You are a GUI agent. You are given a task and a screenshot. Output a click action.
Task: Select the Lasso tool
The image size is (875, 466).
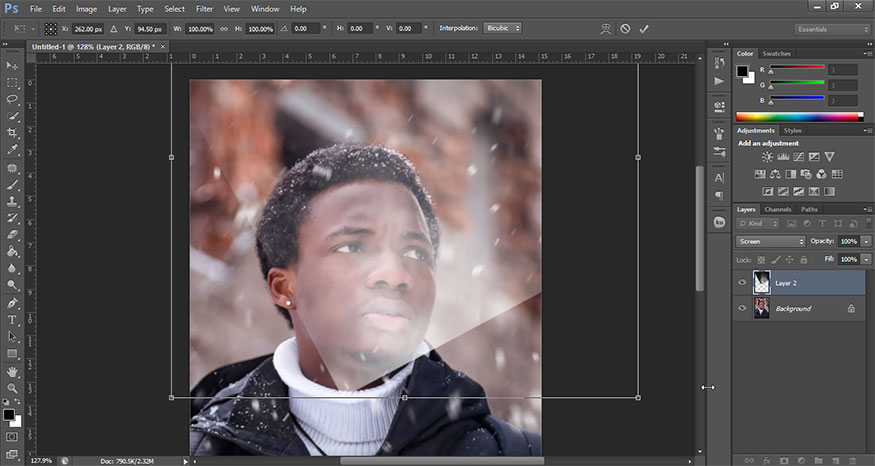tap(12, 99)
